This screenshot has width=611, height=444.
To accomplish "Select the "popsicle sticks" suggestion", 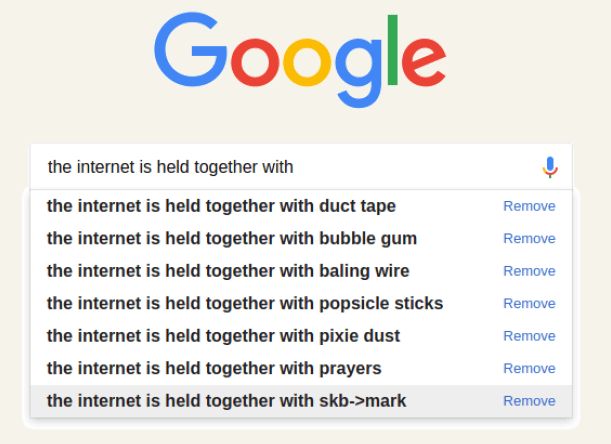I will [245, 303].
